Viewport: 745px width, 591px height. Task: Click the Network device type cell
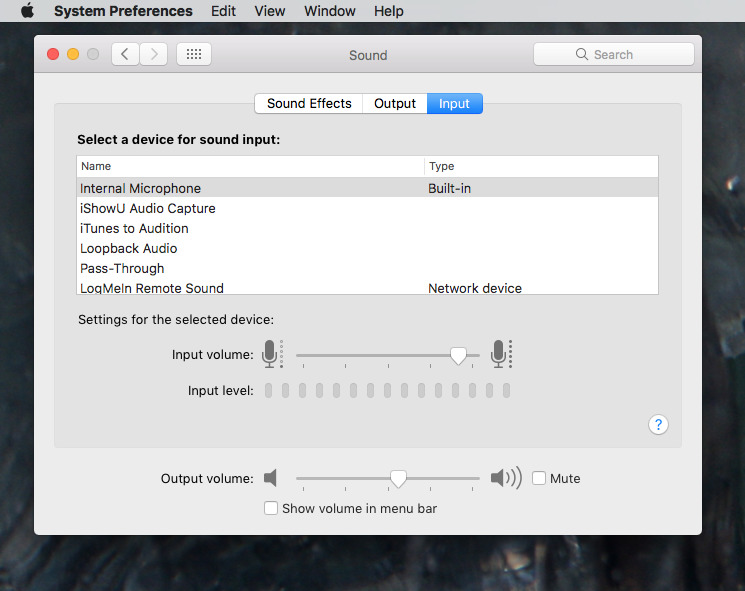pyautogui.click(x=475, y=288)
